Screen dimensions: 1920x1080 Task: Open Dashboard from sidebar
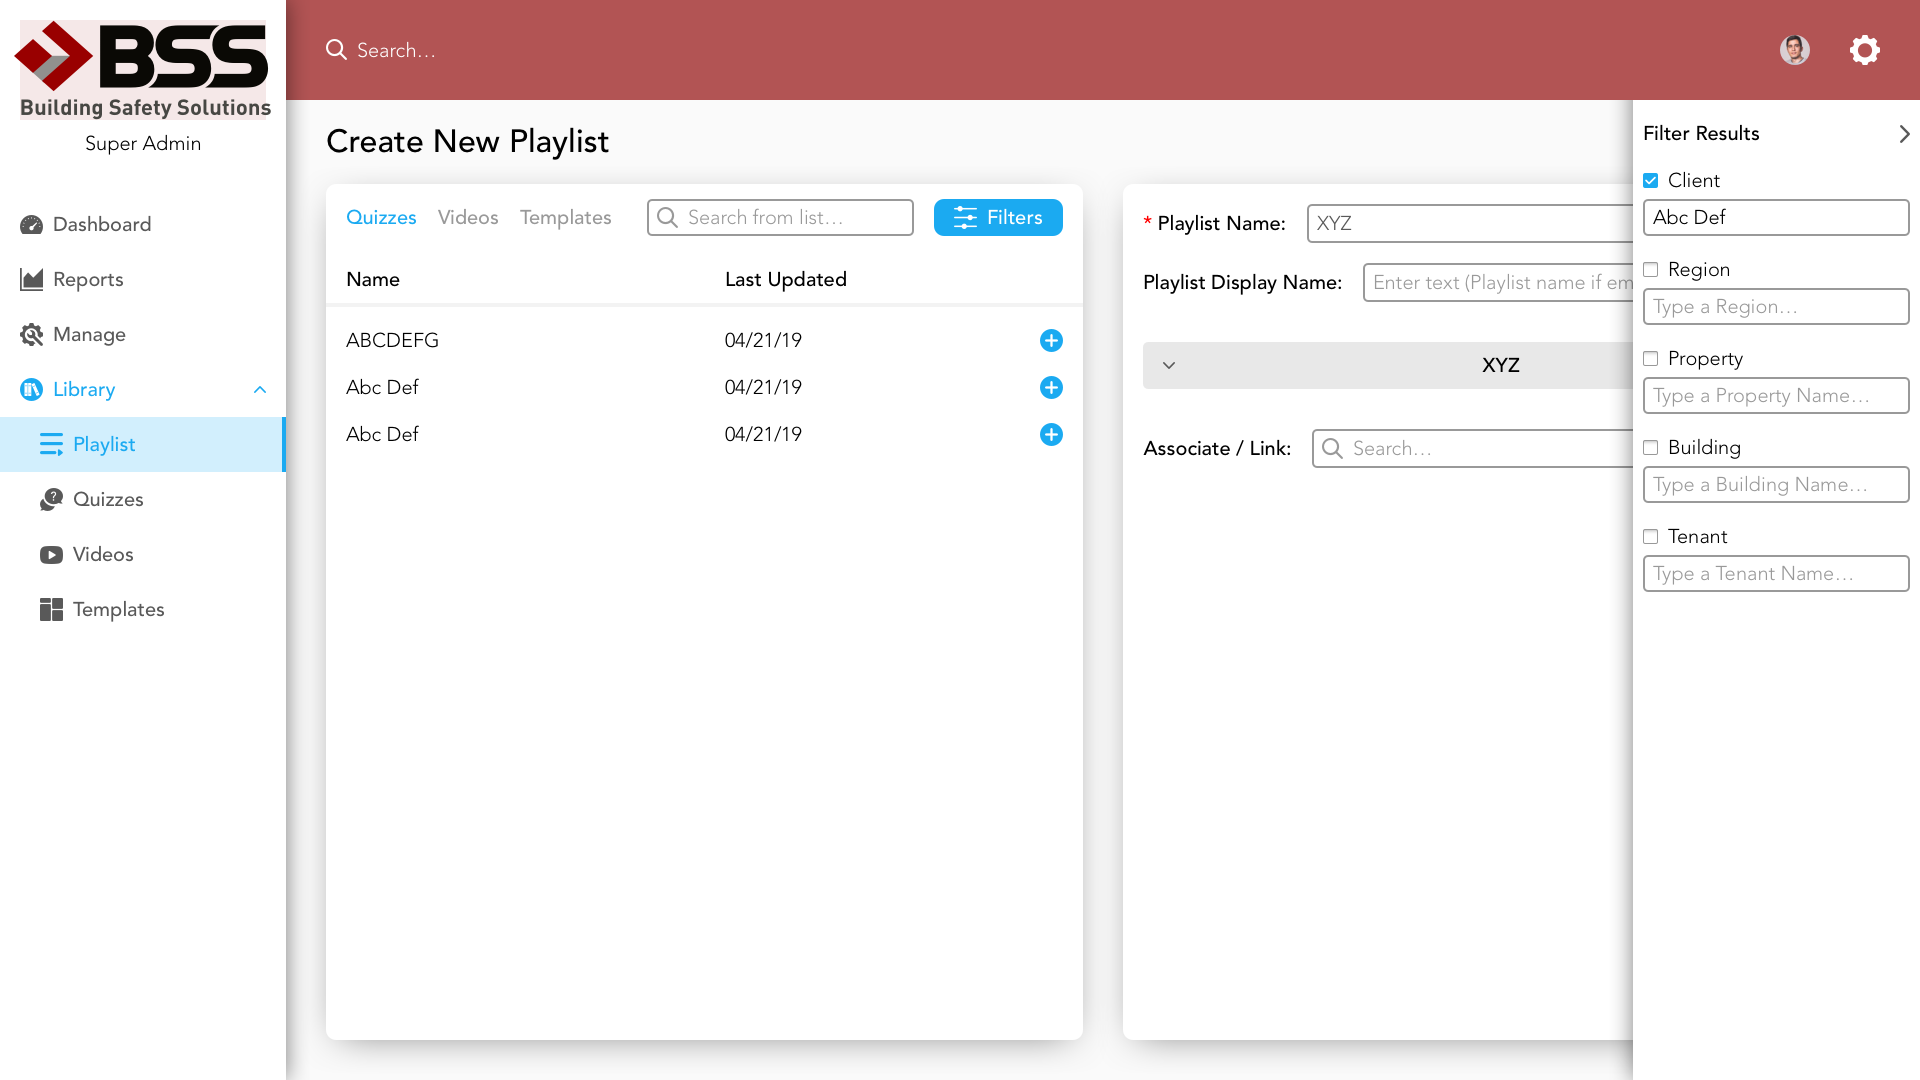(x=101, y=224)
